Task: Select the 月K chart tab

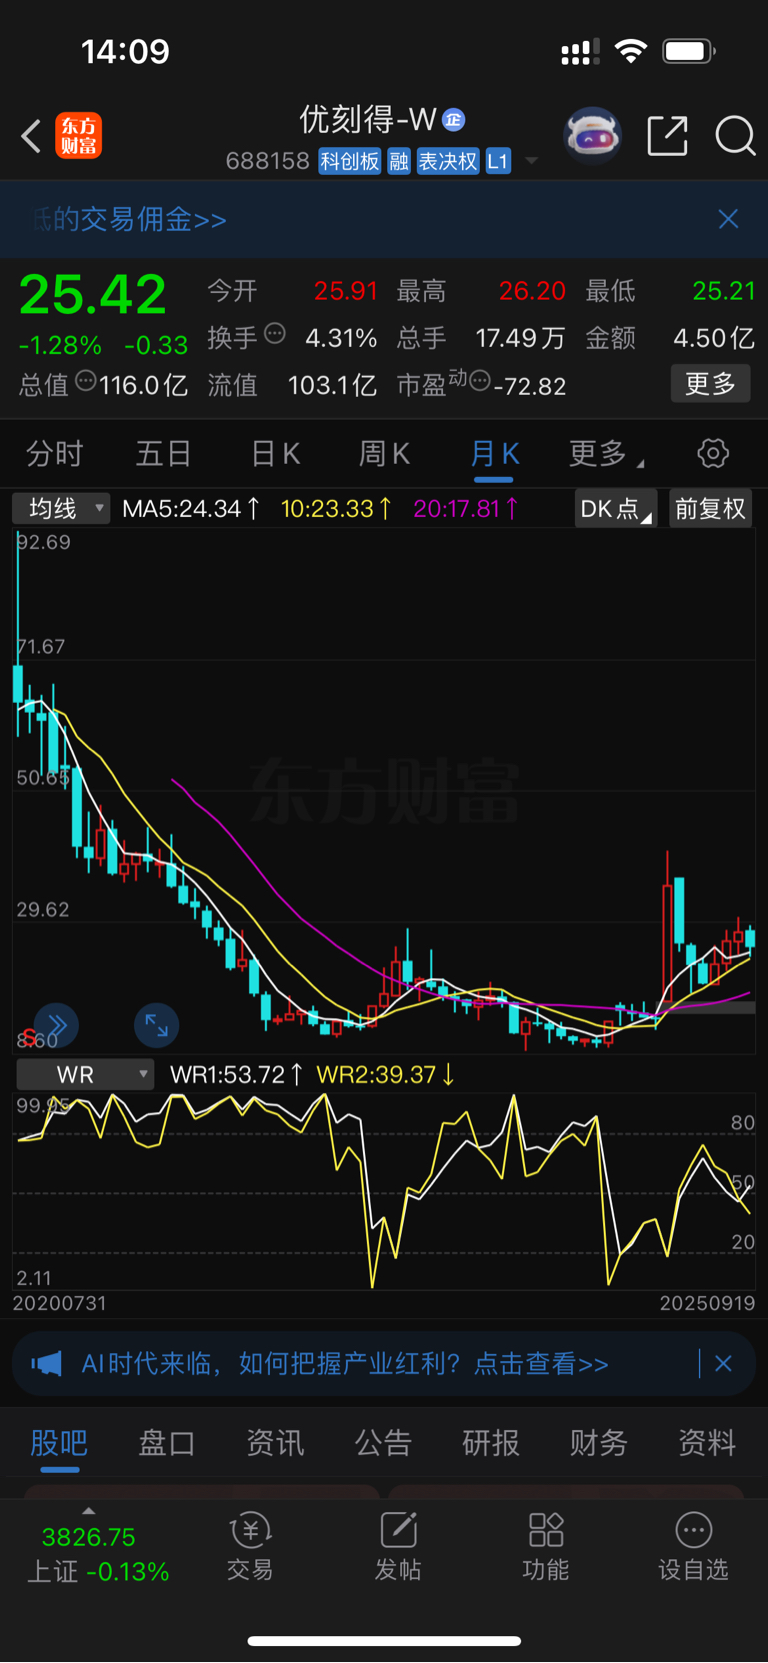Action: (x=494, y=454)
